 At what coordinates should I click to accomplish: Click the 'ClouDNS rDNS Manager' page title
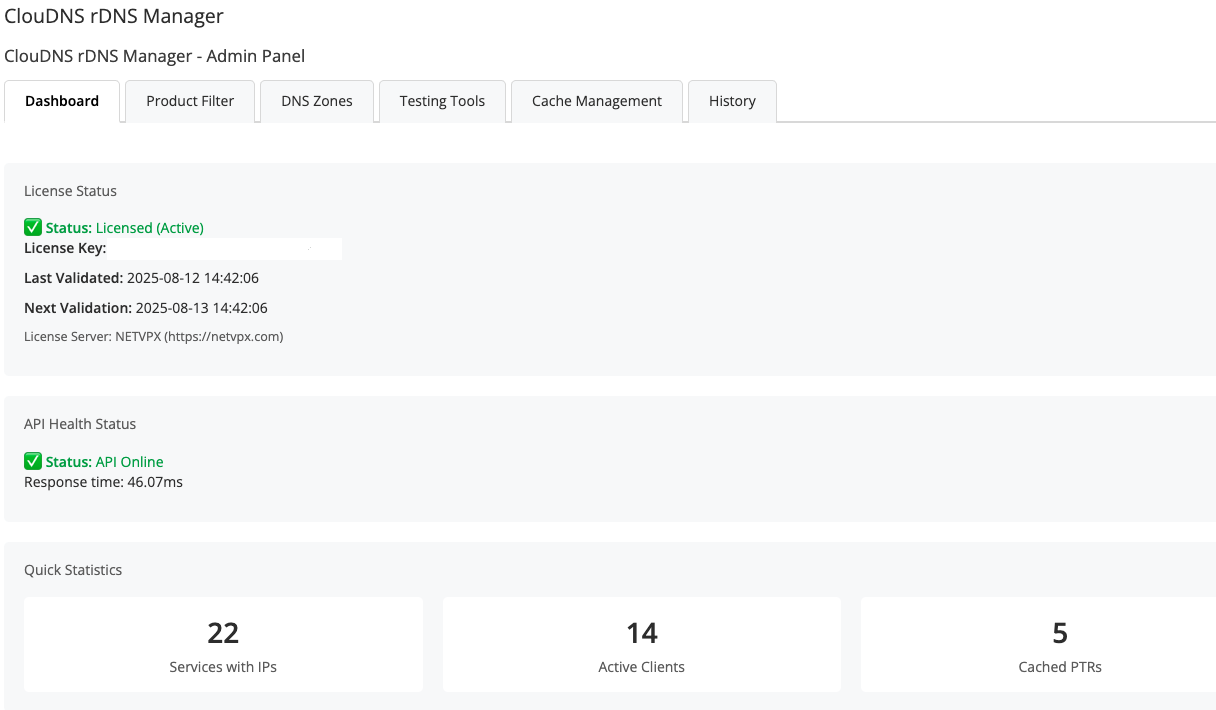coord(114,16)
